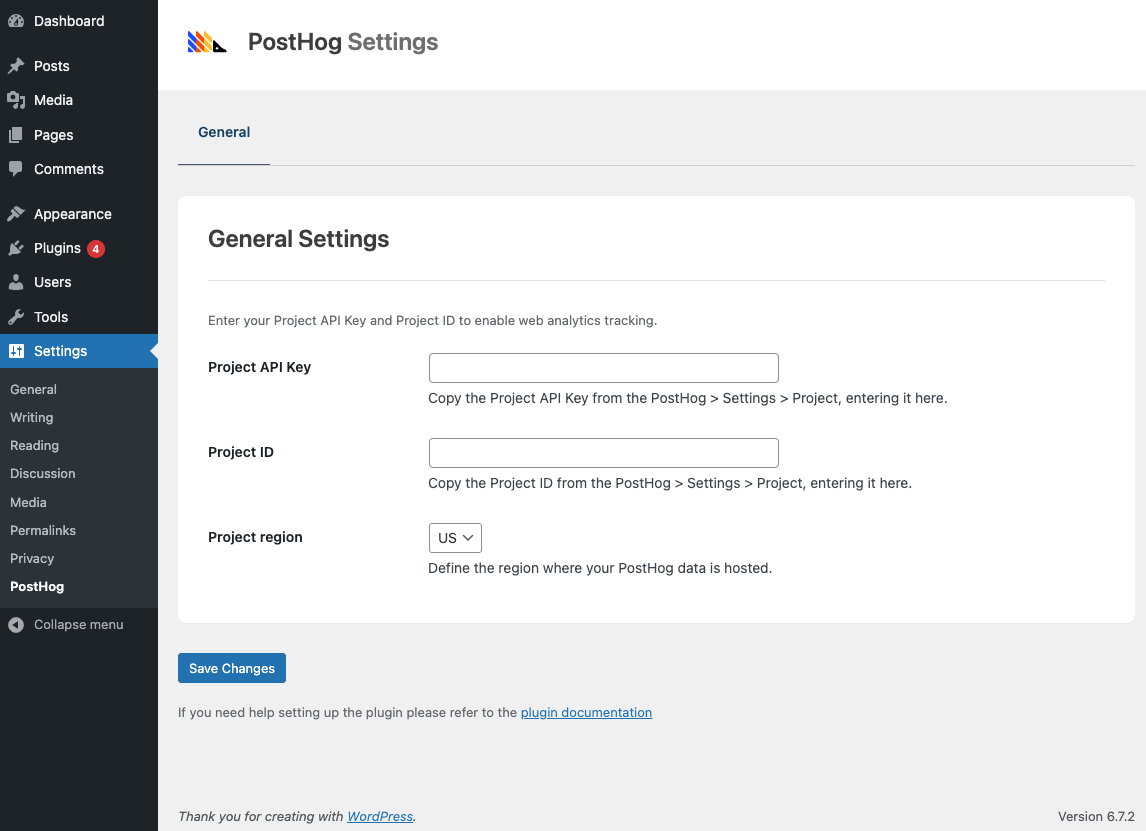Click the Save Changes button
The width and height of the screenshot is (1146, 831).
[232, 668]
